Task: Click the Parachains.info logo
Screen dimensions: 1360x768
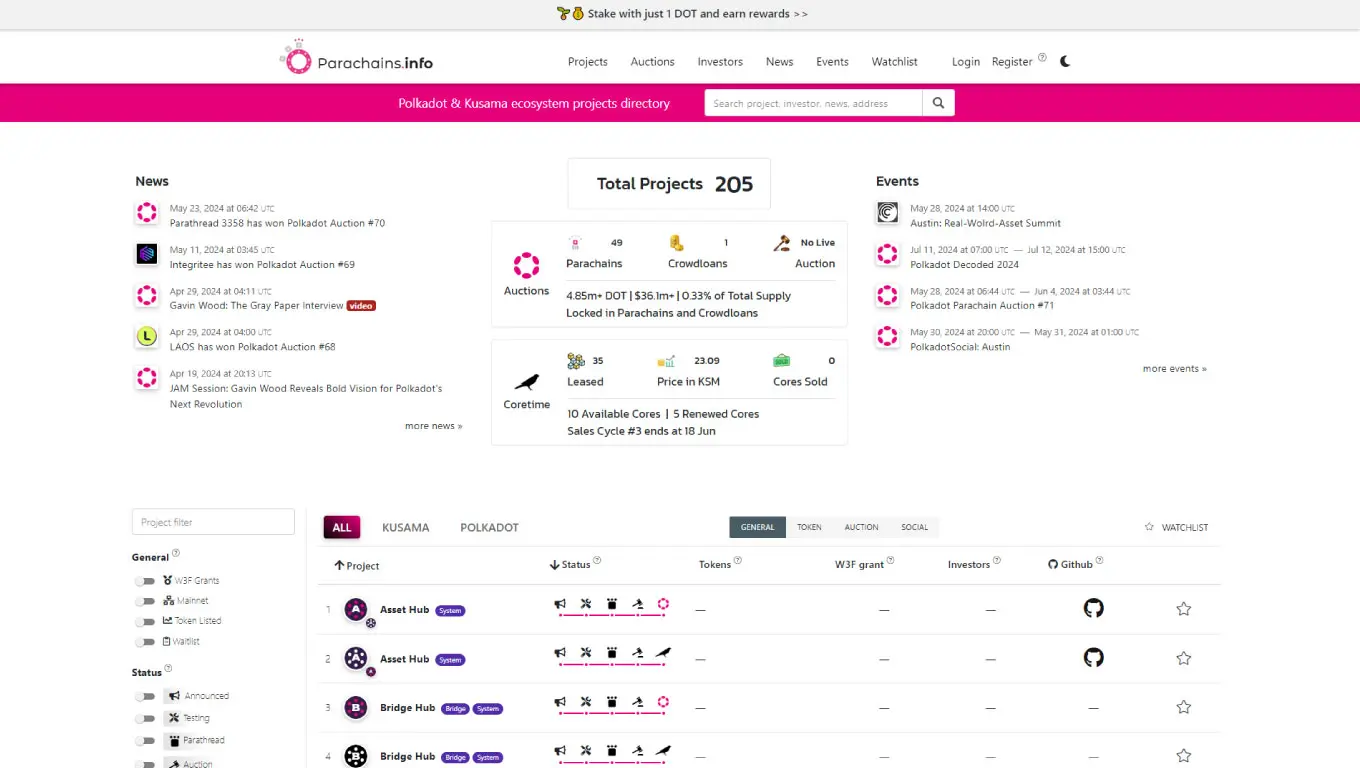Action: [x=356, y=59]
